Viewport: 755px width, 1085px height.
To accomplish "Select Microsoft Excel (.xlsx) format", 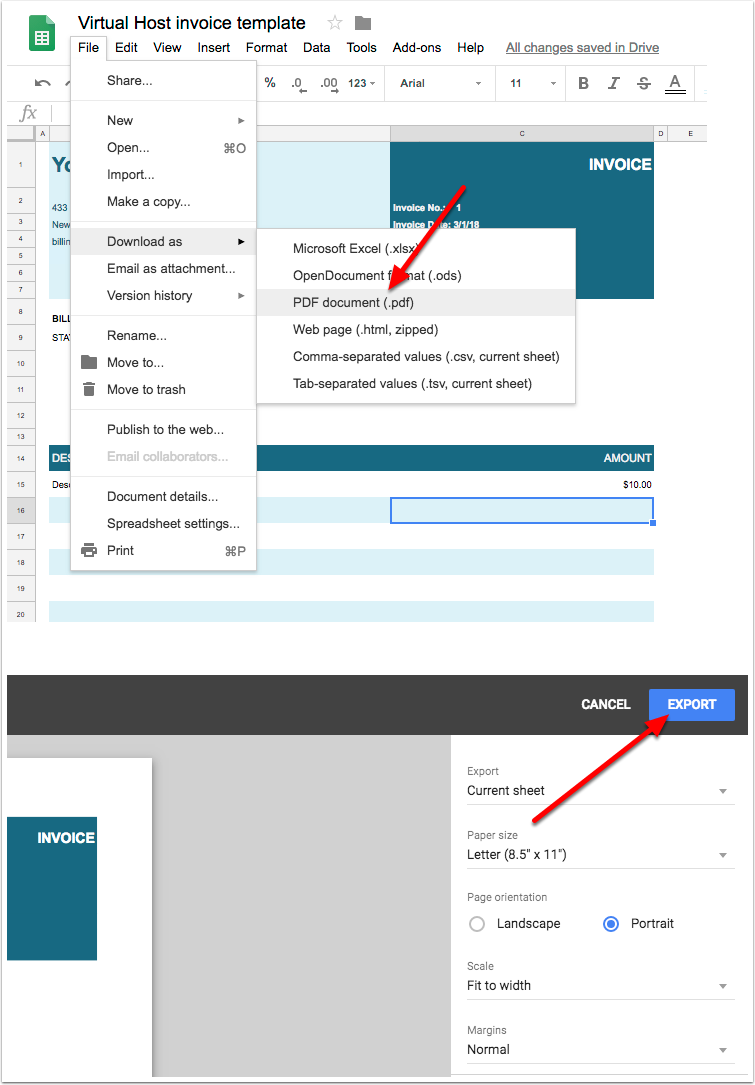I will click(x=416, y=248).
